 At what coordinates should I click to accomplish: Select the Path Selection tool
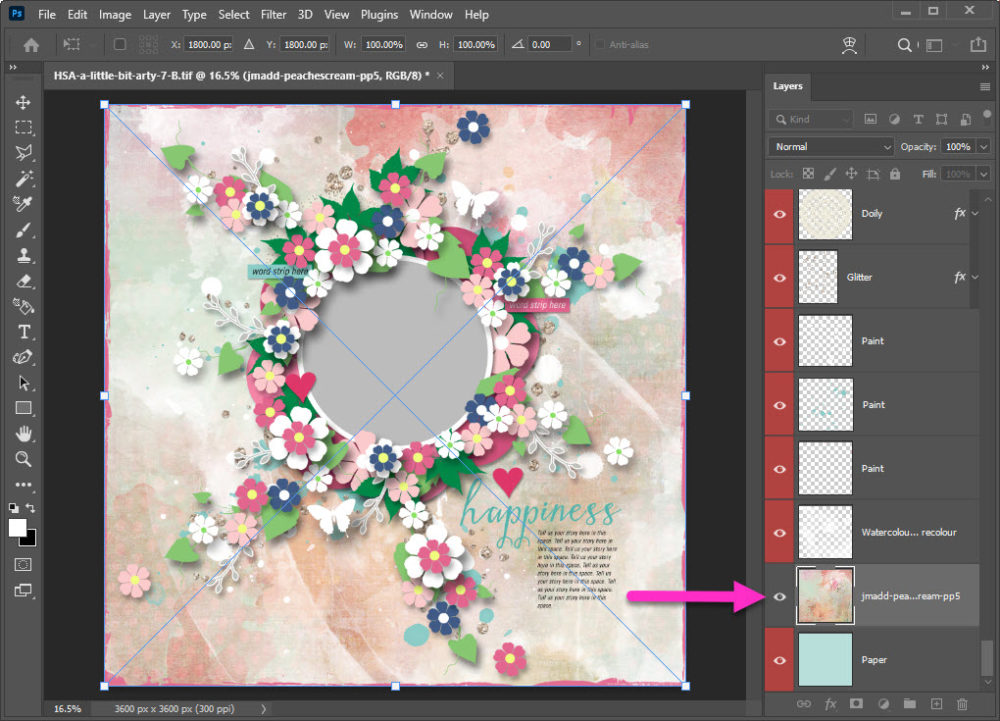tap(24, 383)
